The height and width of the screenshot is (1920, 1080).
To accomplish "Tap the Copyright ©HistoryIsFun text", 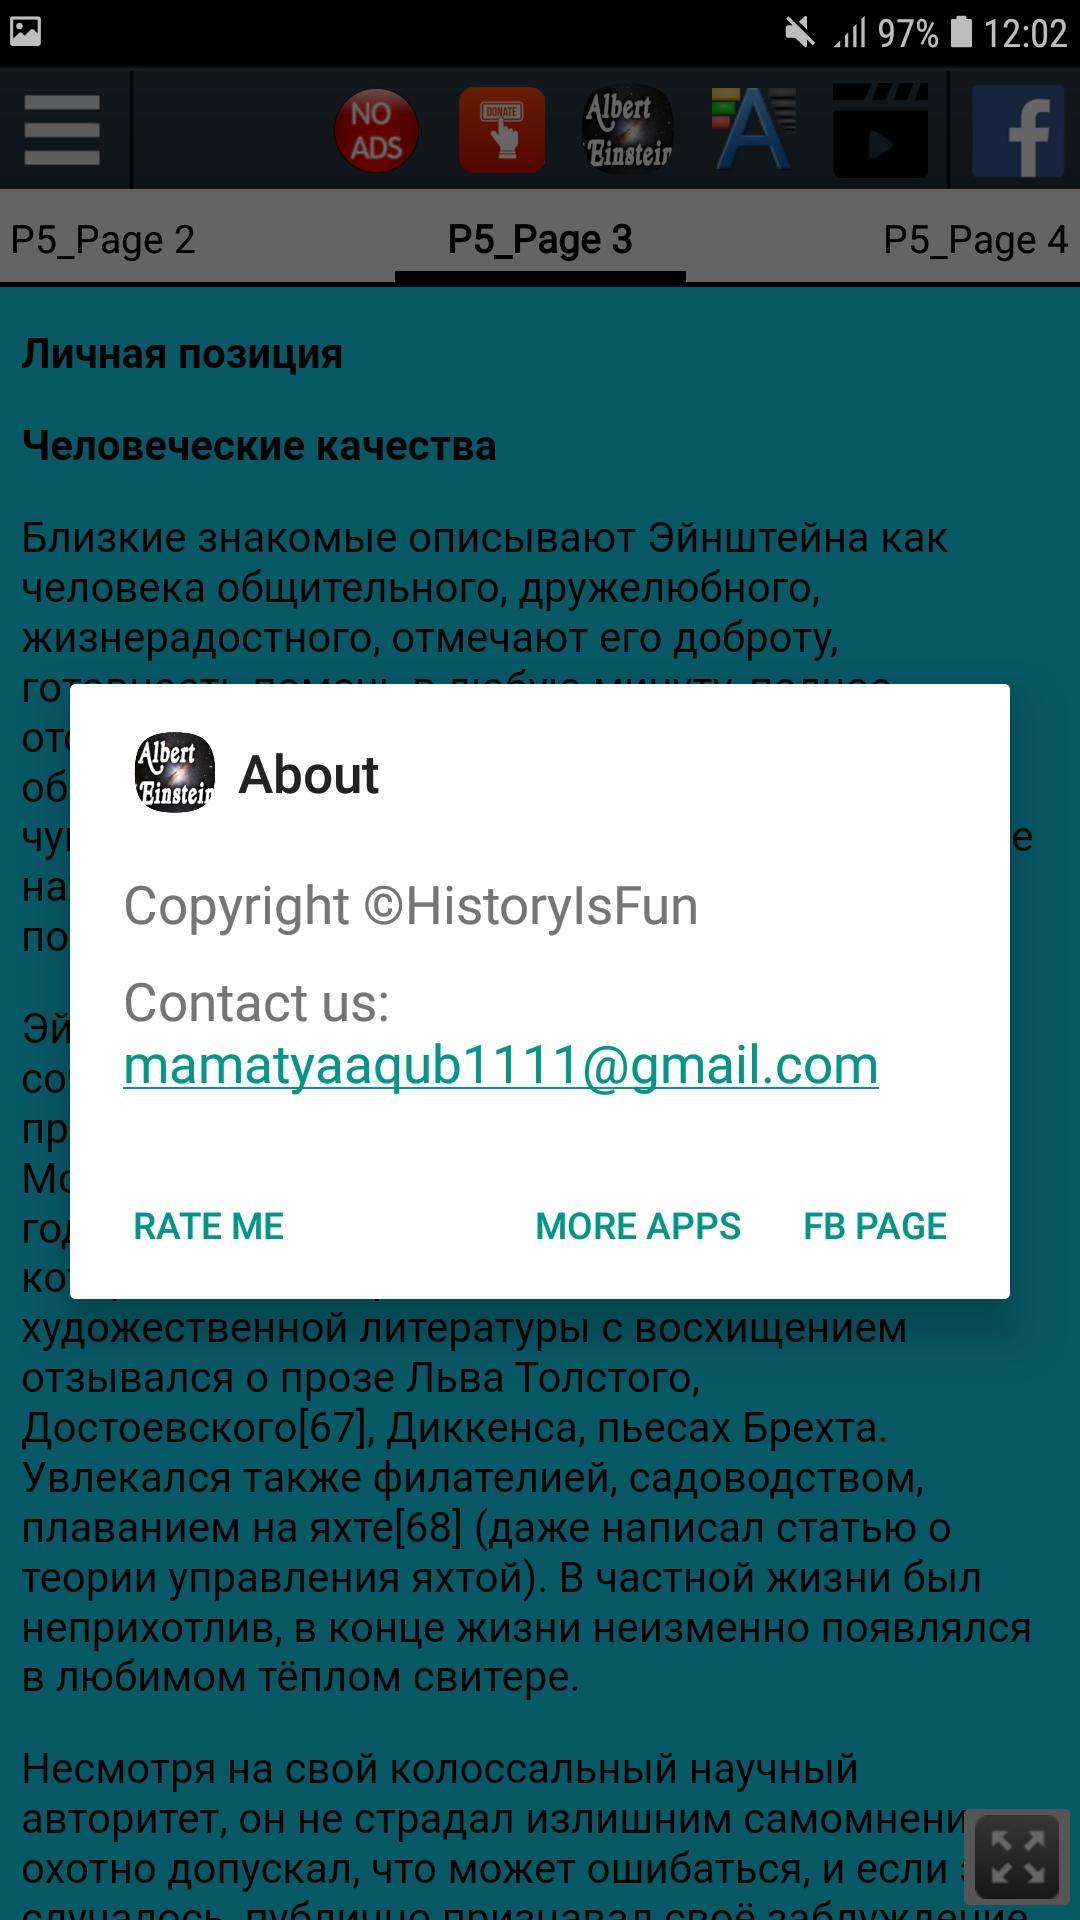I will [411, 906].
